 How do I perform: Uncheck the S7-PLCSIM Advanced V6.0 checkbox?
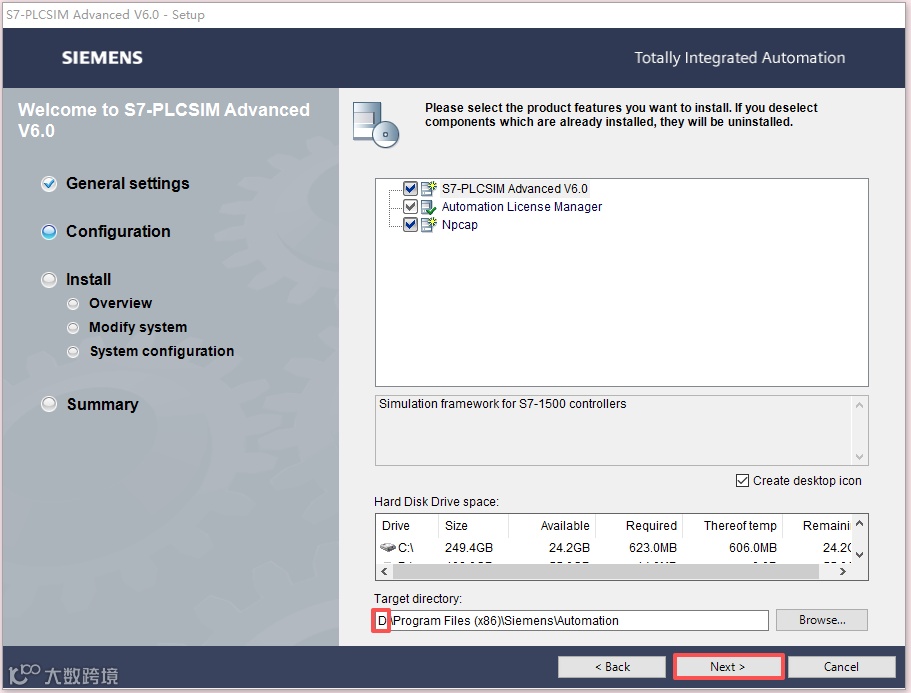click(410, 189)
